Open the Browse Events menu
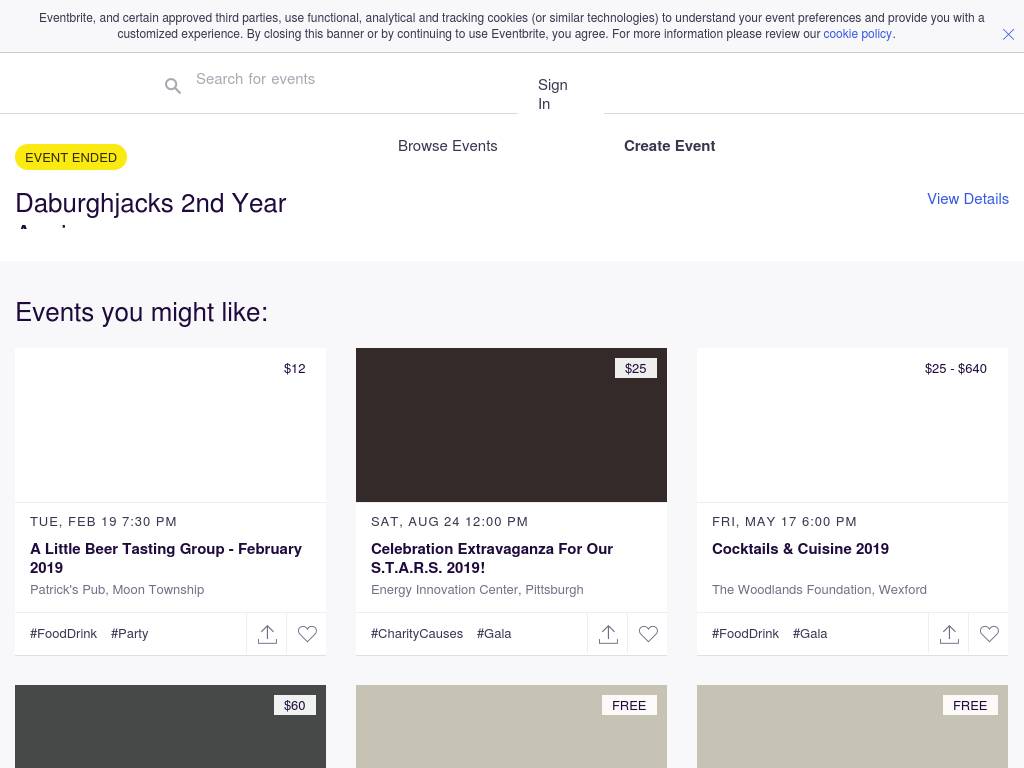The image size is (1024, 768). [447, 146]
